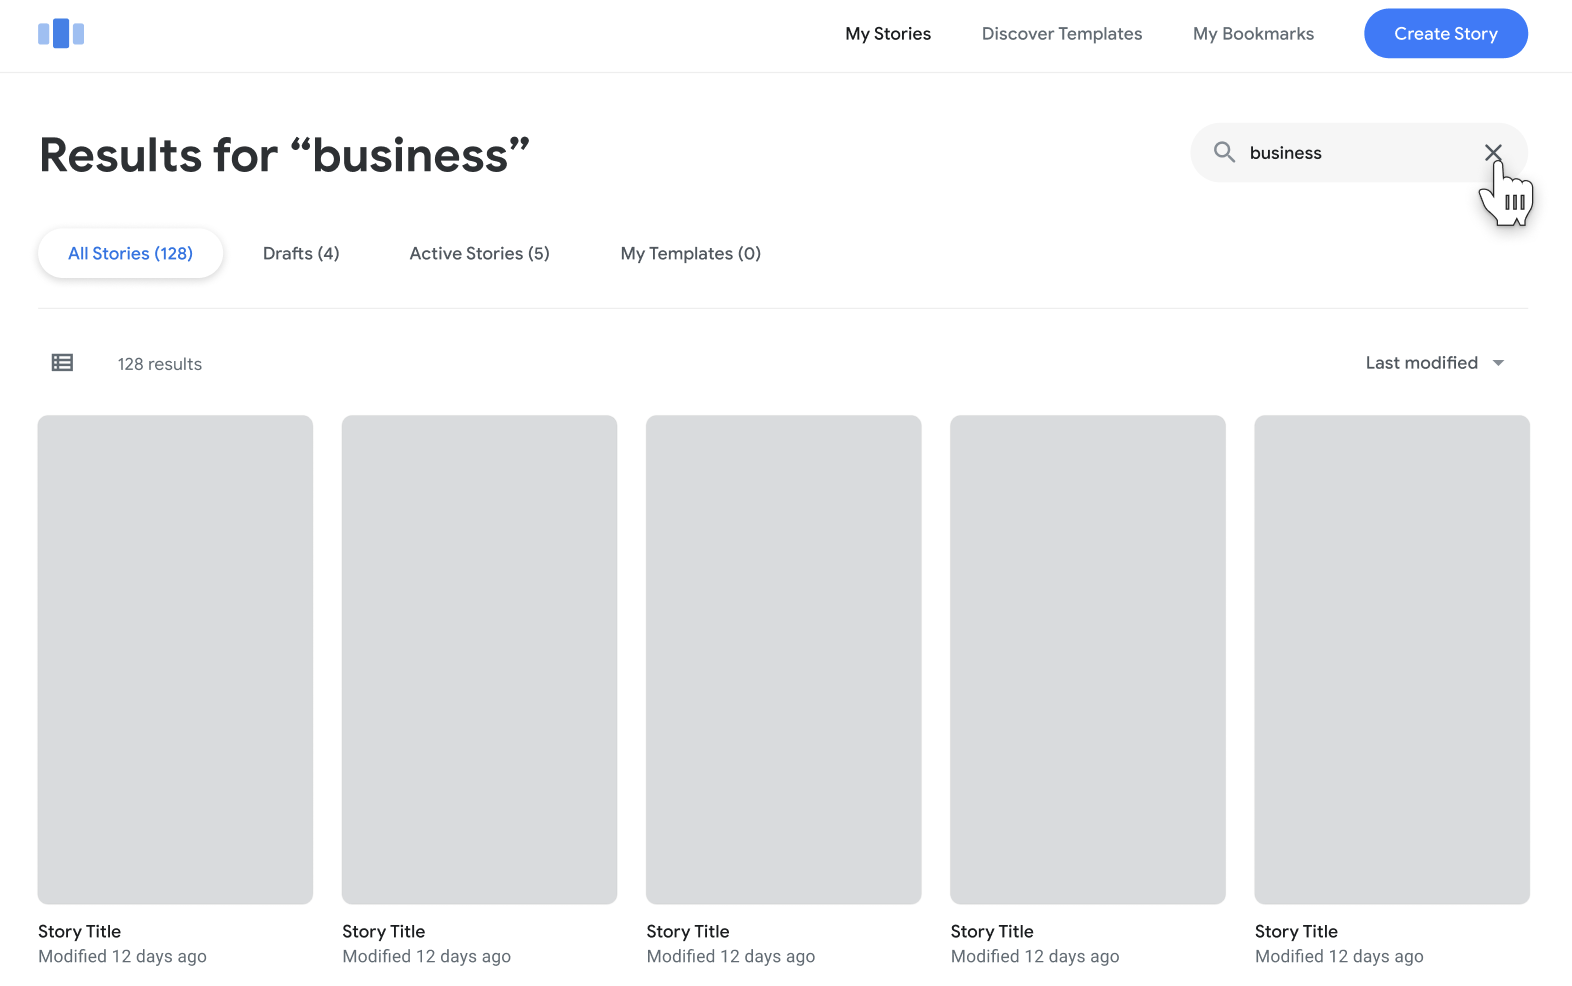
Task: Clear the search field with X icon
Action: [1493, 152]
